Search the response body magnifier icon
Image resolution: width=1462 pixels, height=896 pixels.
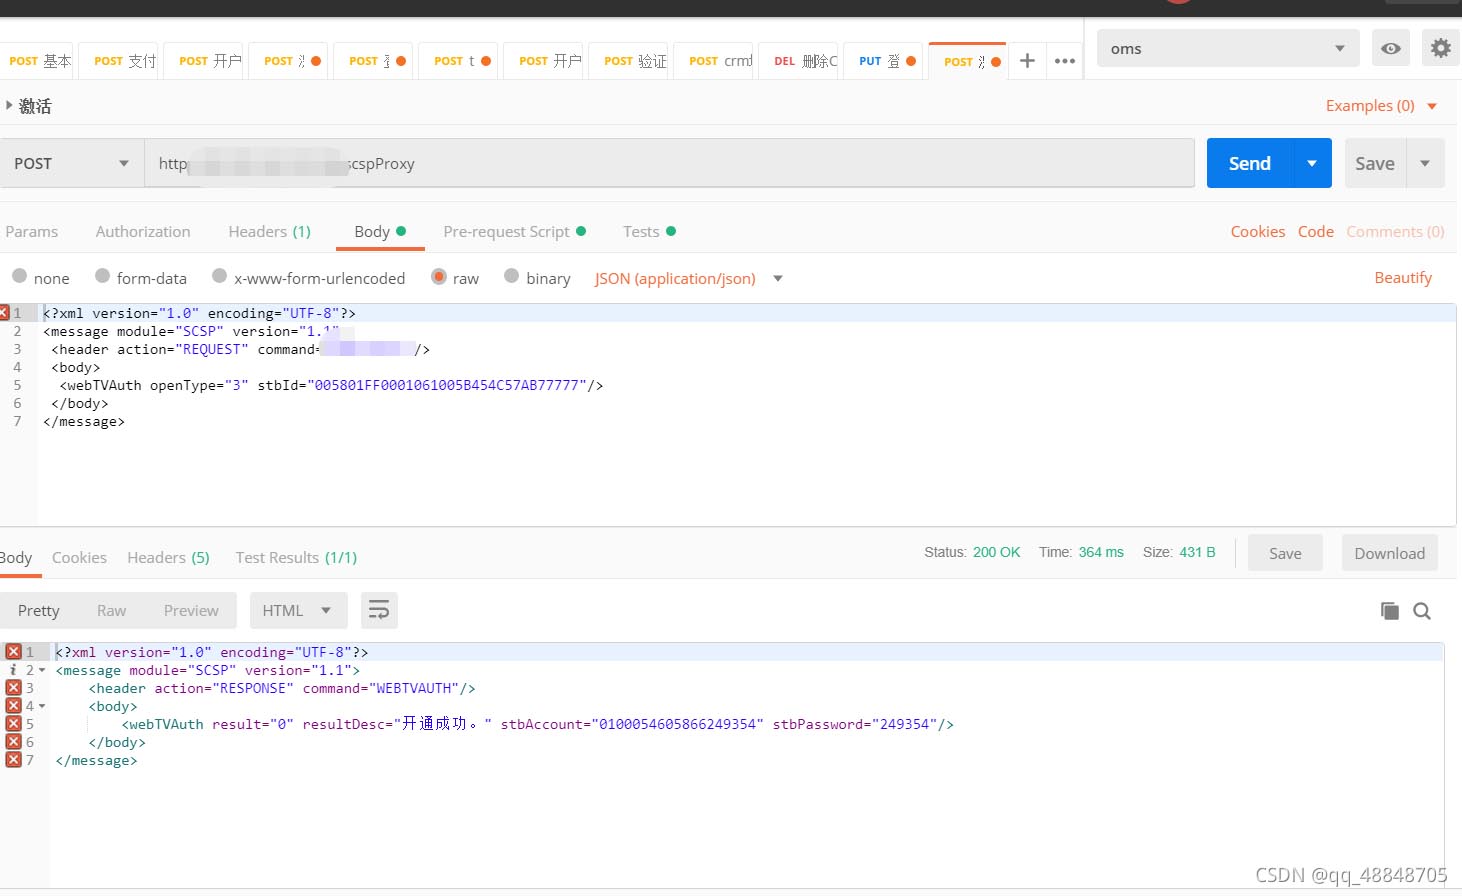tap(1422, 611)
